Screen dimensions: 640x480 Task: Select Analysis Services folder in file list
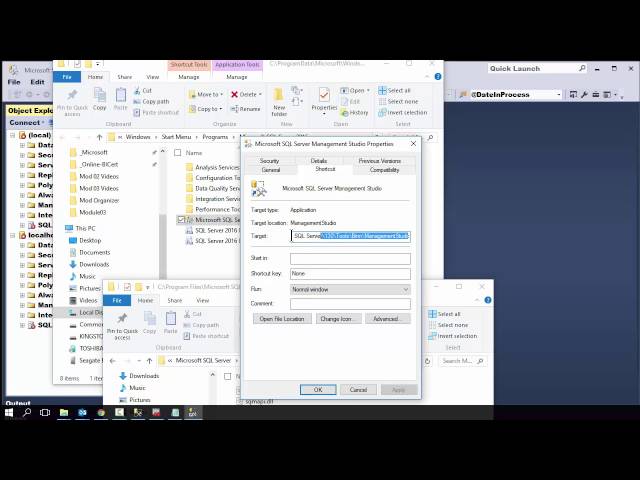click(x=213, y=167)
